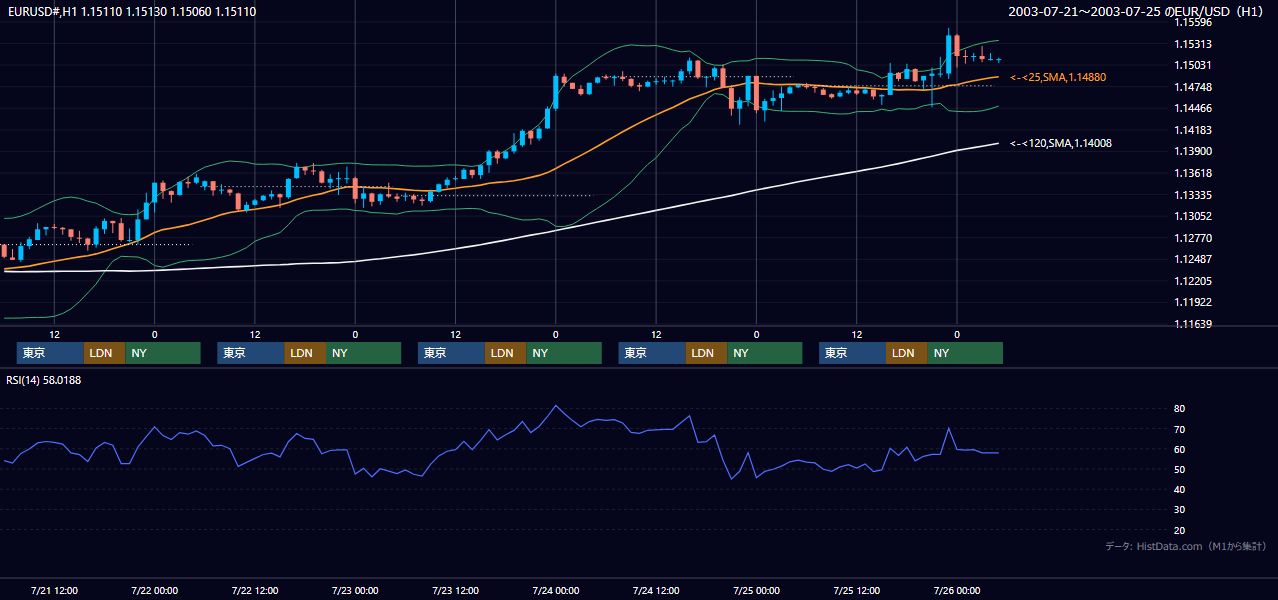
Task: Select the 25 SMA label reading 1.14880
Action: (x=1058, y=77)
